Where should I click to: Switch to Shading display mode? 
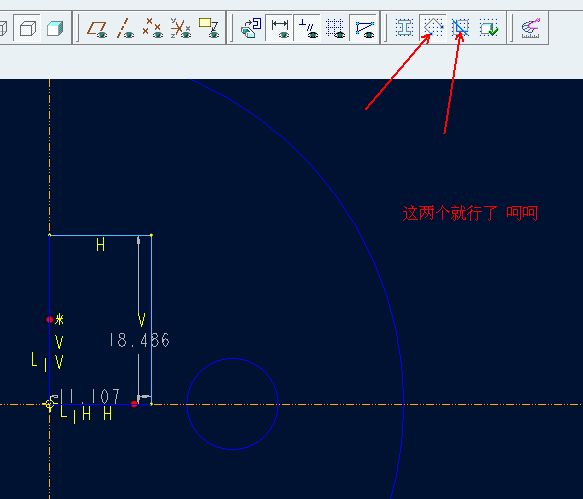[x=55, y=28]
